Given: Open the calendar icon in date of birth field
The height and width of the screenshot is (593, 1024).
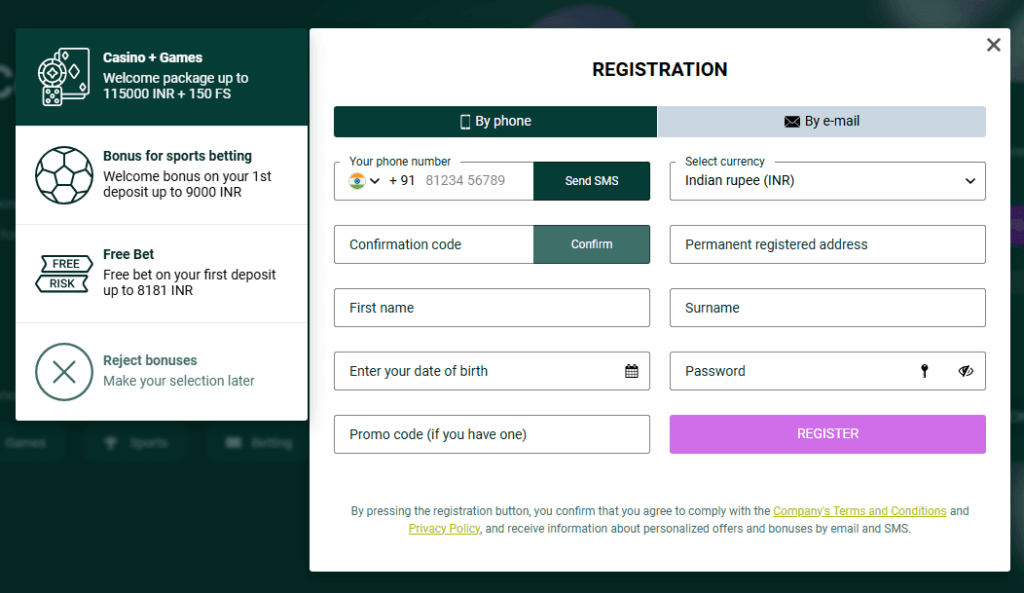Looking at the screenshot, I should pos(631,371).
